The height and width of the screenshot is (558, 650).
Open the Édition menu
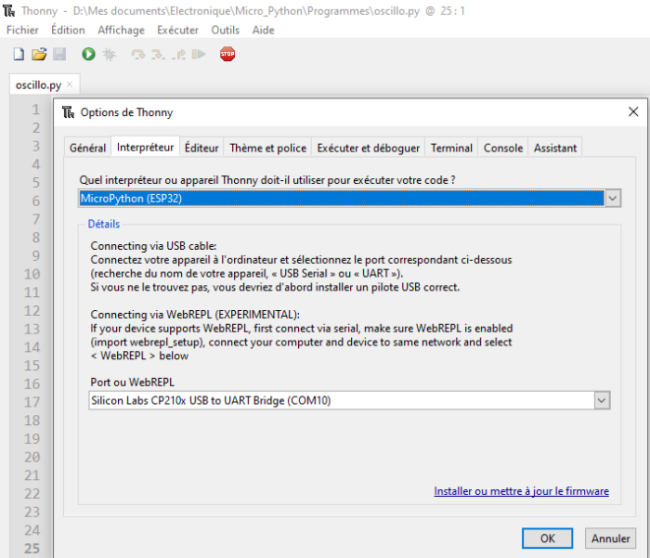[68, 30]
